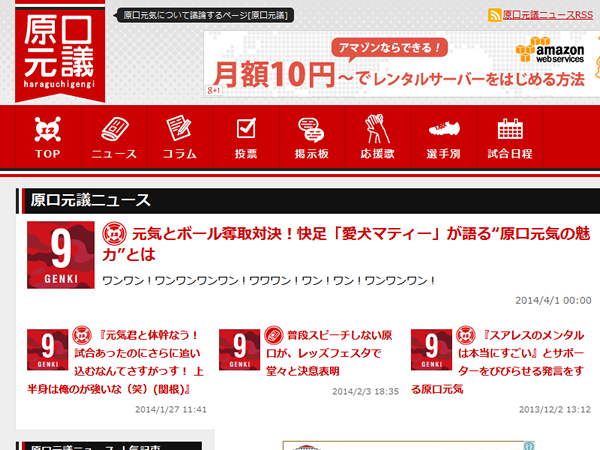Open the 原口元議ニュースRSS link
The width and height of the screenshot is (600, 450).
[547, 15]
